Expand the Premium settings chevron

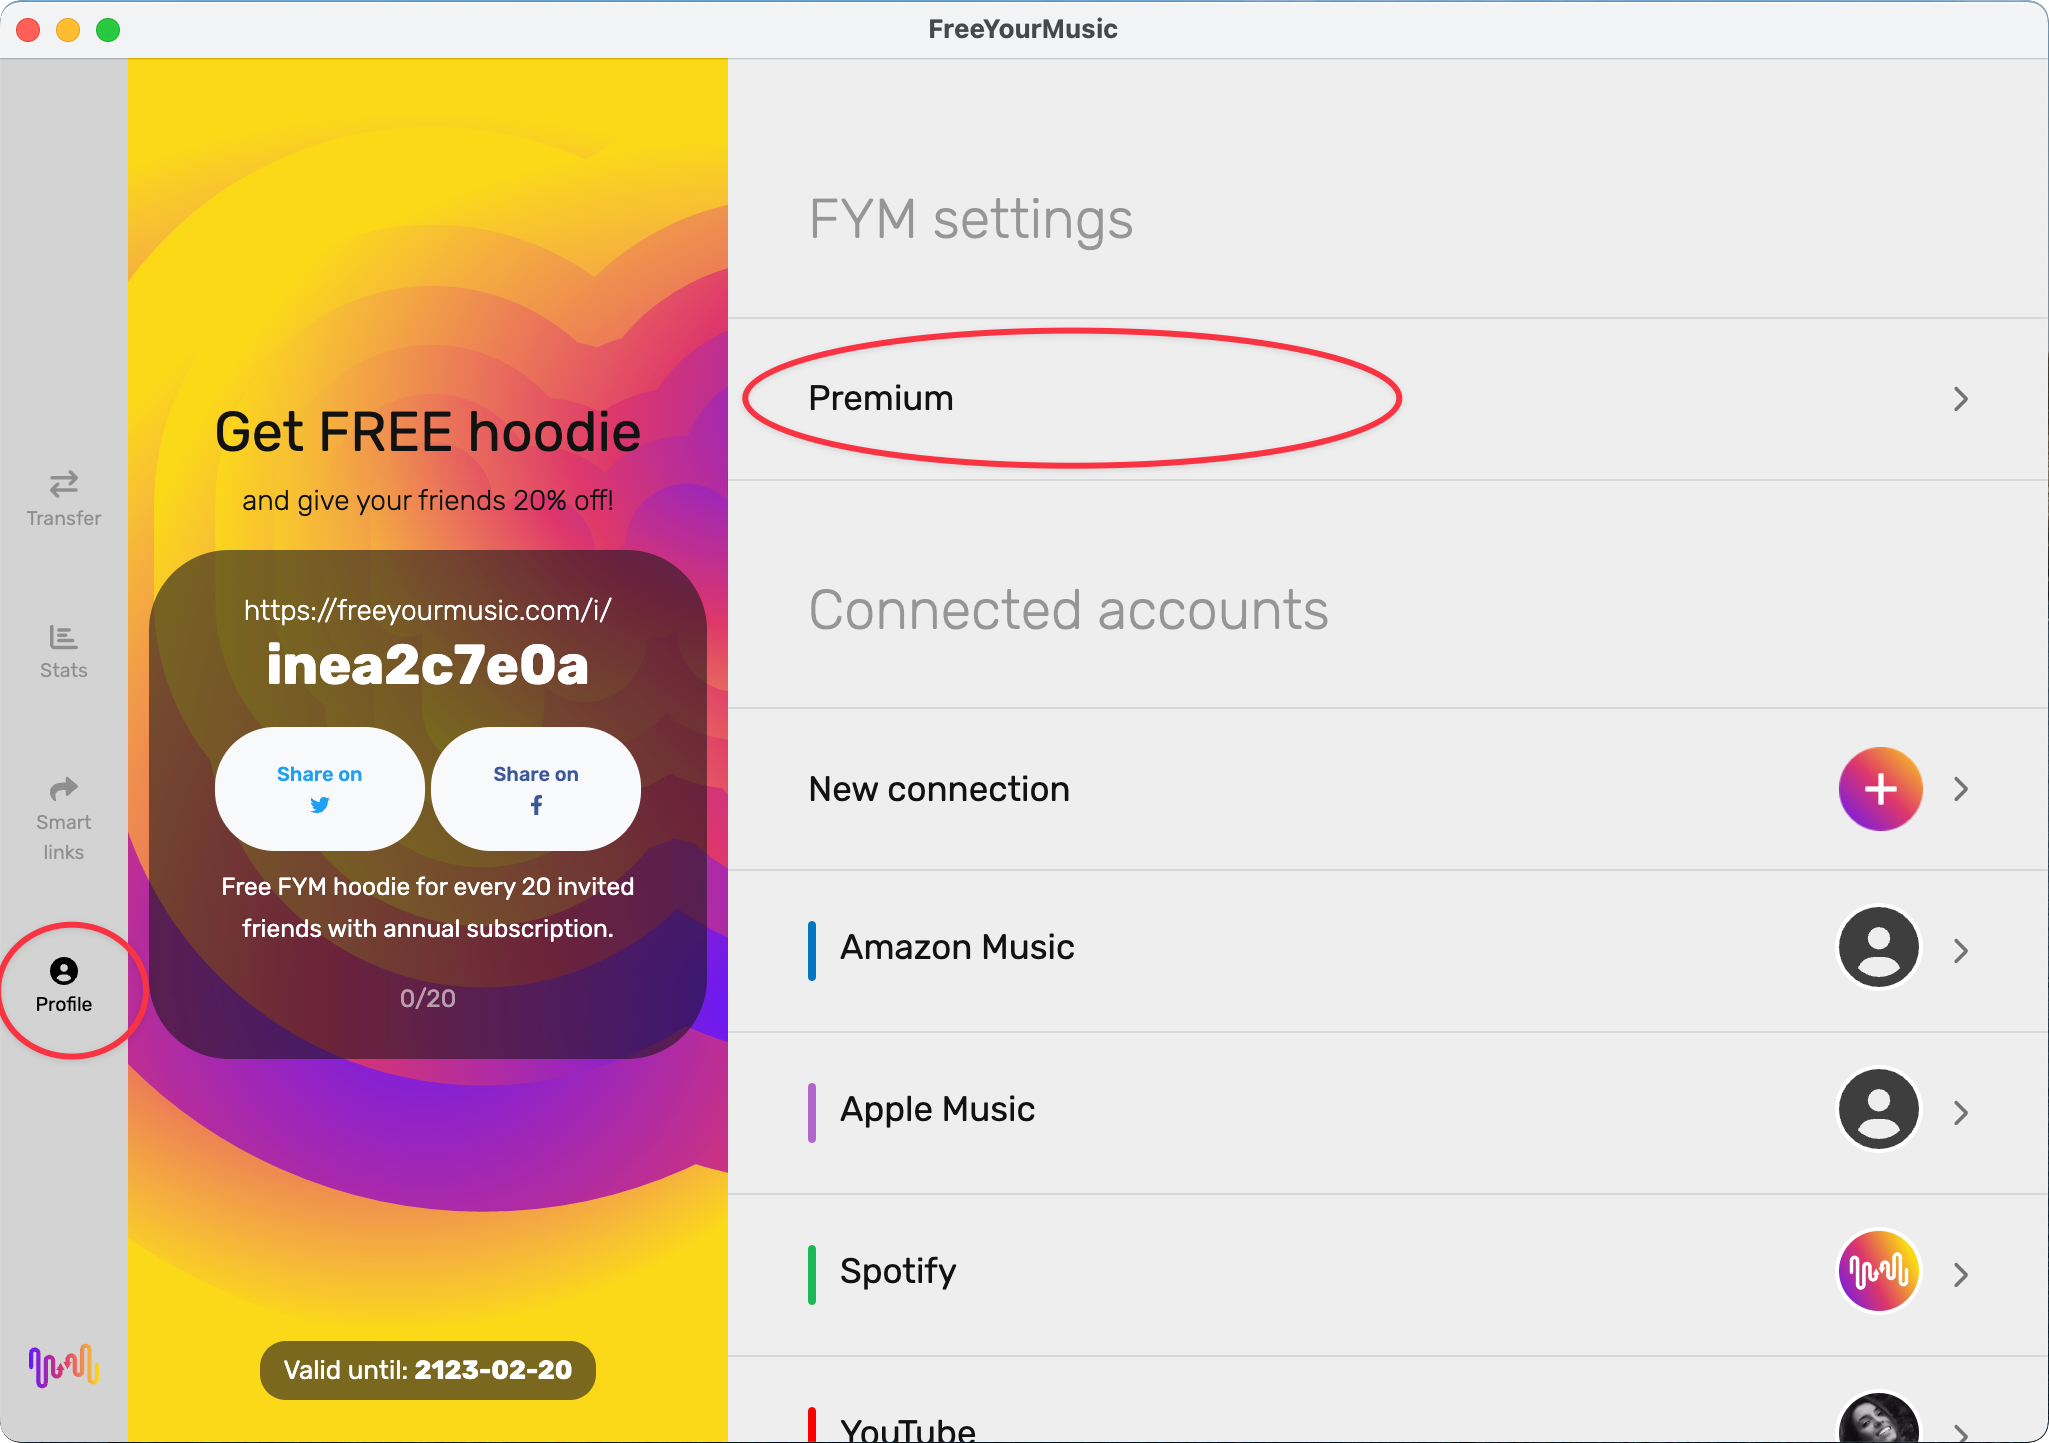(x=1961, y=399)
